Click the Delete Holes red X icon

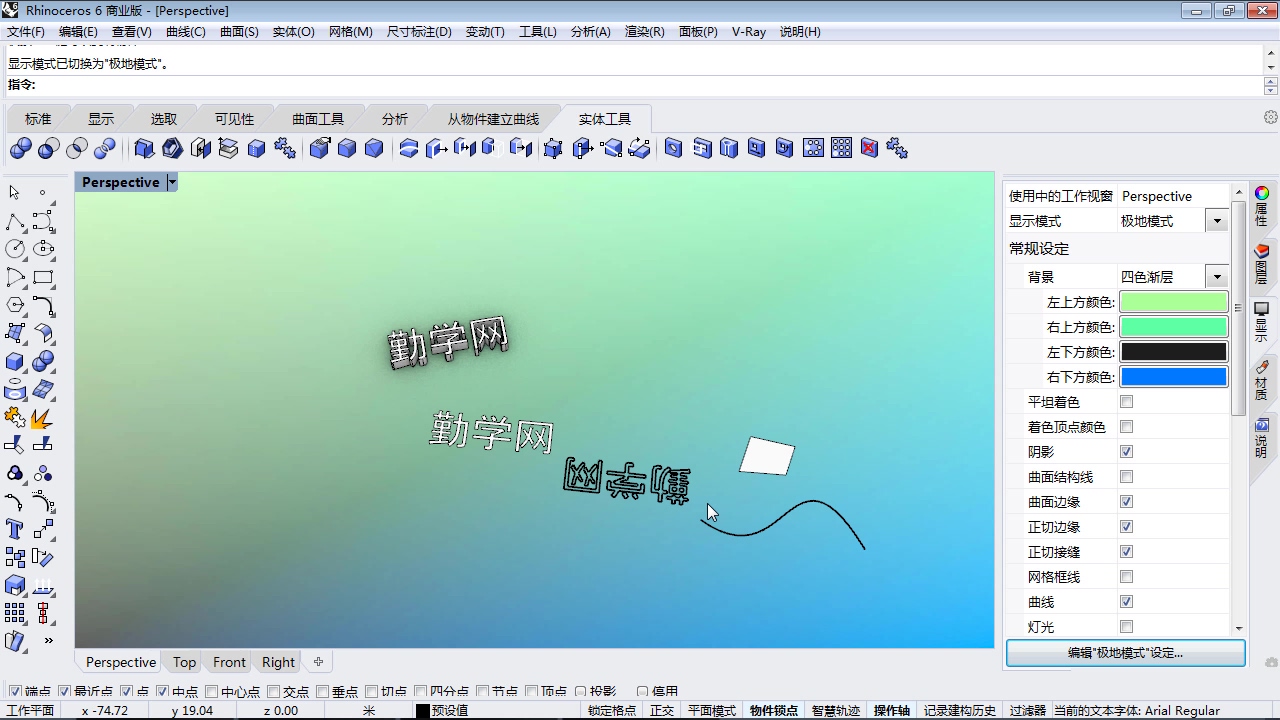[x=869, y=148]
